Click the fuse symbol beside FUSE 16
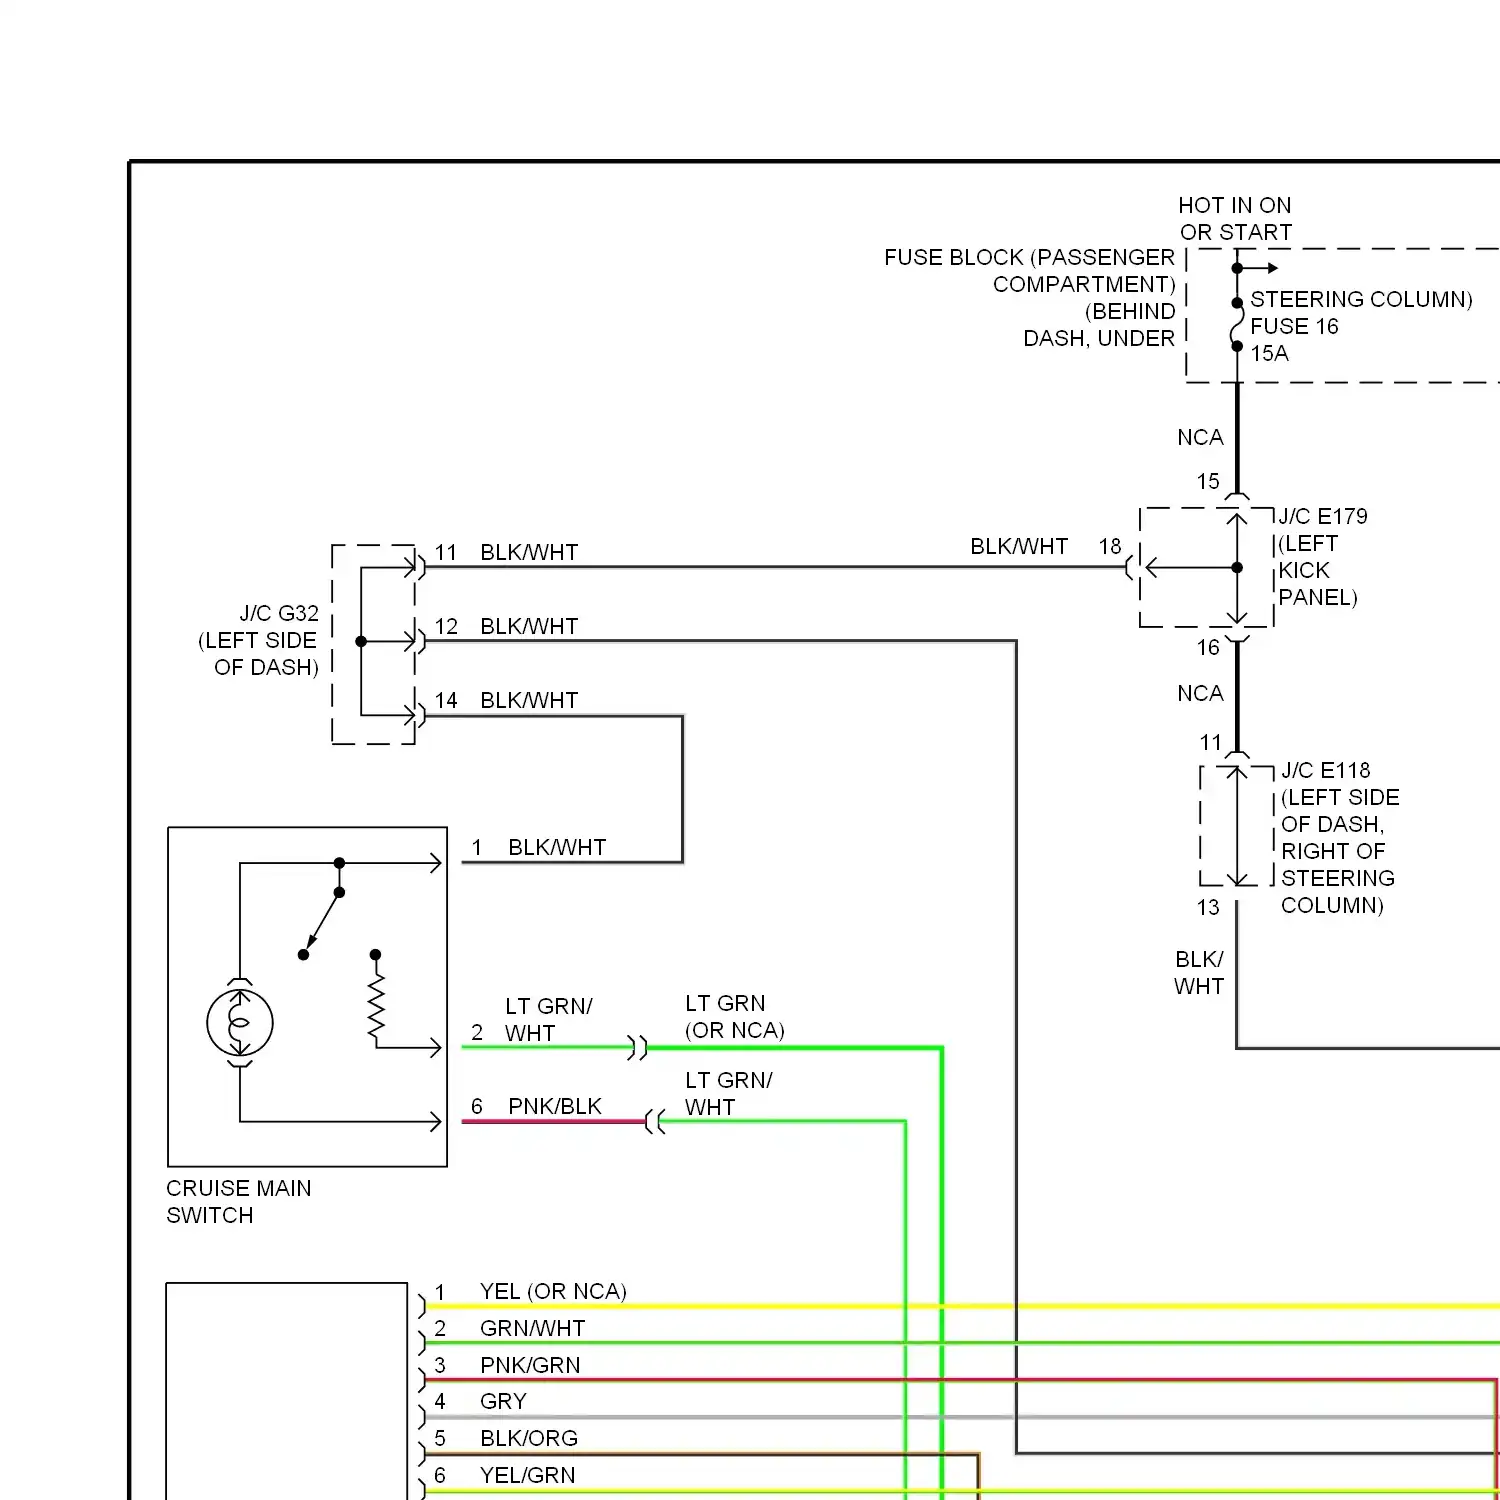Image resolution: width=1500 pixels, height=1500 pixels. click(1237, 324)
